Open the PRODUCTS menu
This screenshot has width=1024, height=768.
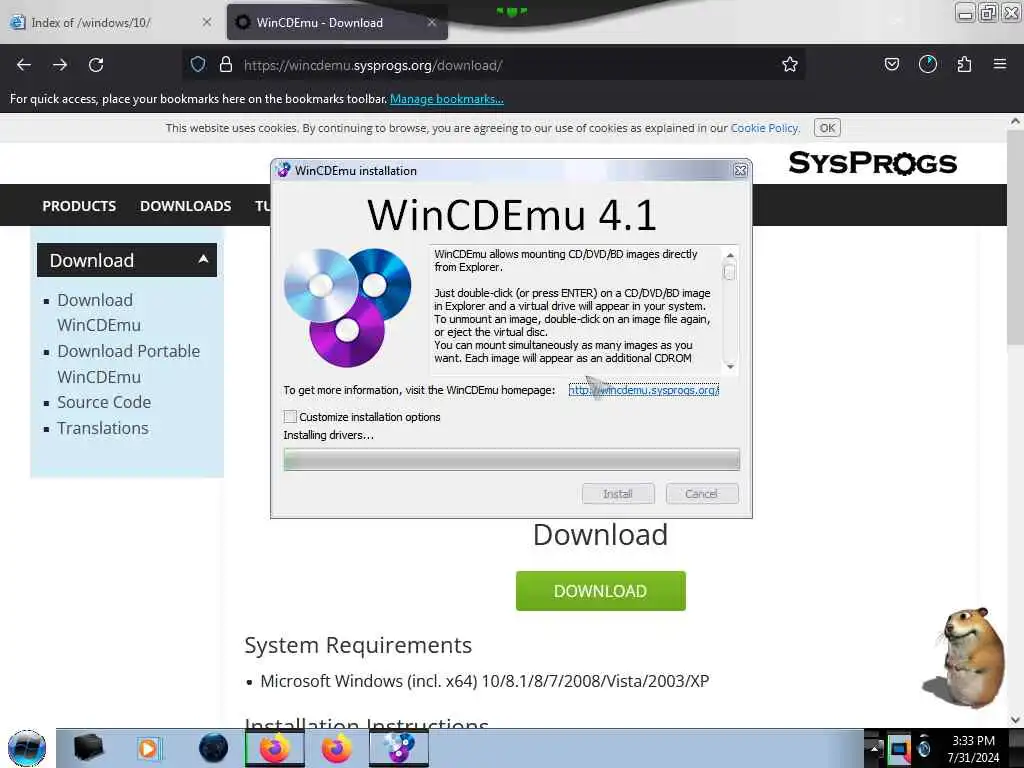(x=79, y=206)
